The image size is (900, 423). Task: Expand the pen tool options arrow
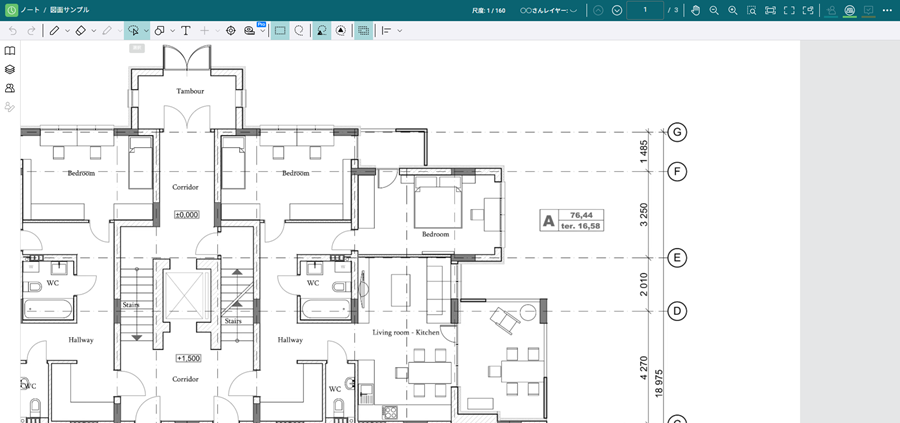(67, 31)
